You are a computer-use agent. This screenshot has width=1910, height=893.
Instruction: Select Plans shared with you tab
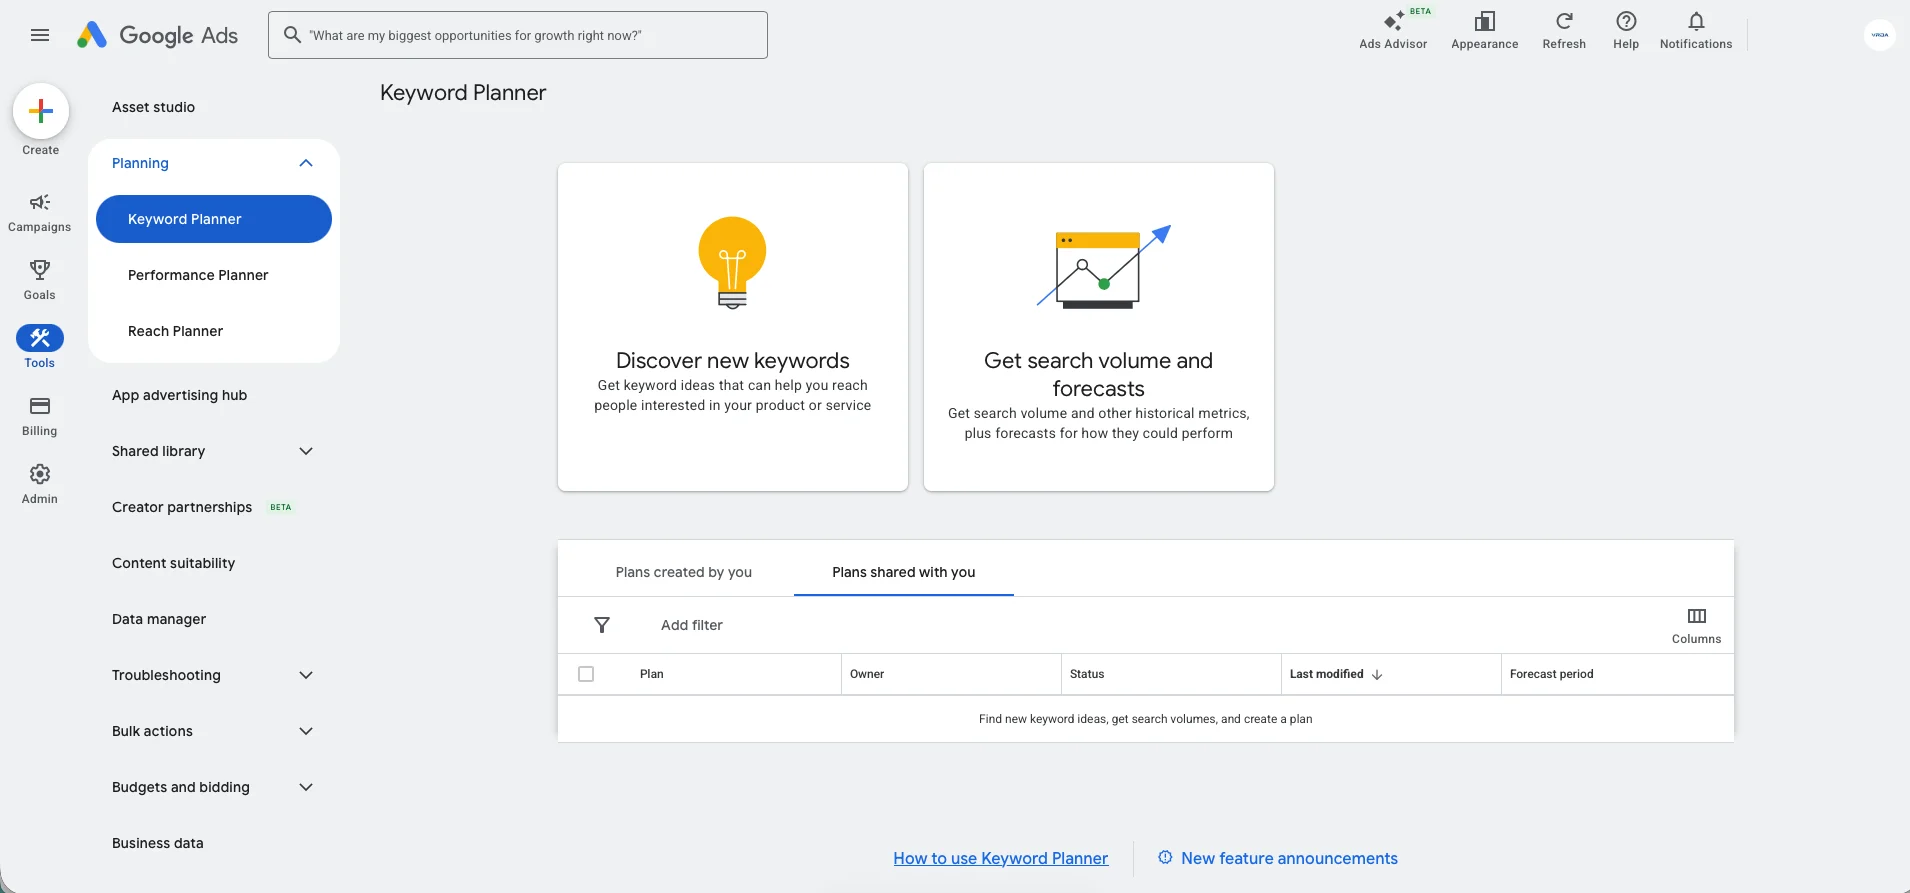[x=904, y=572]
